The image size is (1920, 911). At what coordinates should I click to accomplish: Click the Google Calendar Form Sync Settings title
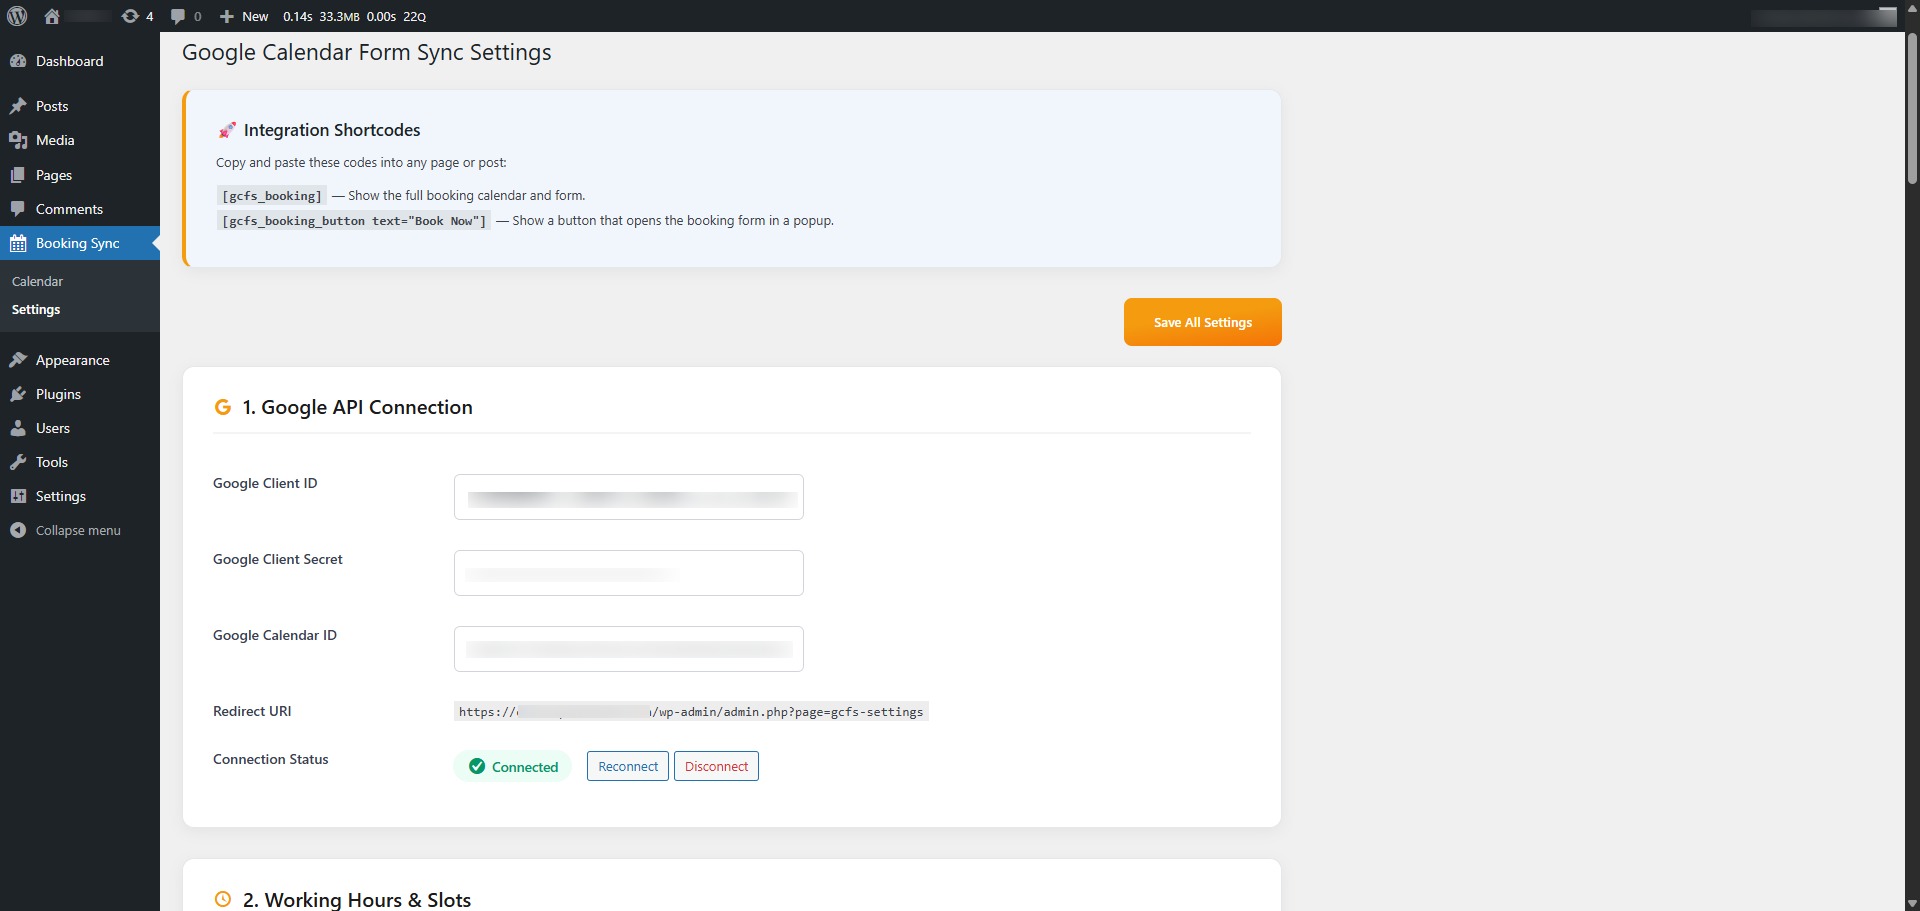(x=366, y=52)
